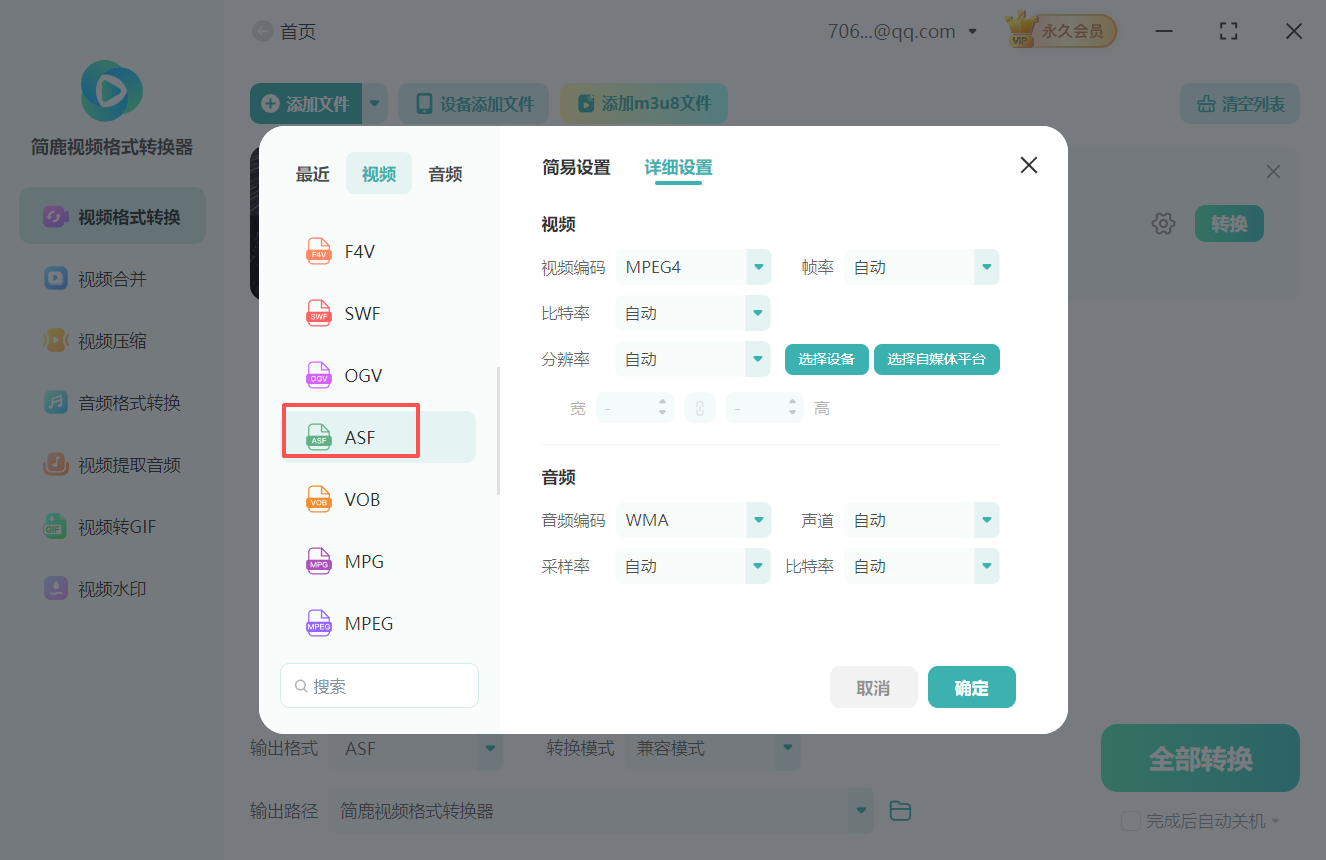Screen dimensions: 1326x860
Task: Open the 视频编码 MPEG4 dropdown
Action: pos(693,267)
